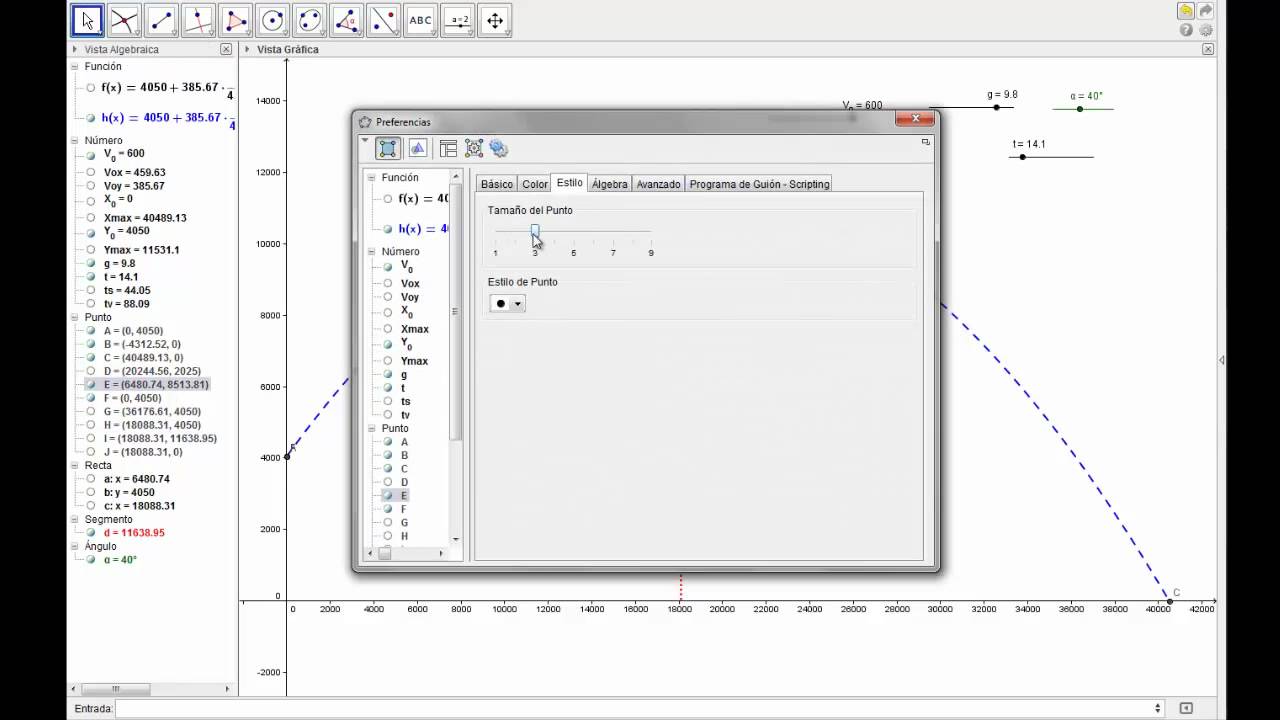1280x720 pixels.
Task: Switch to Color tab
Action: coord(535,184)
